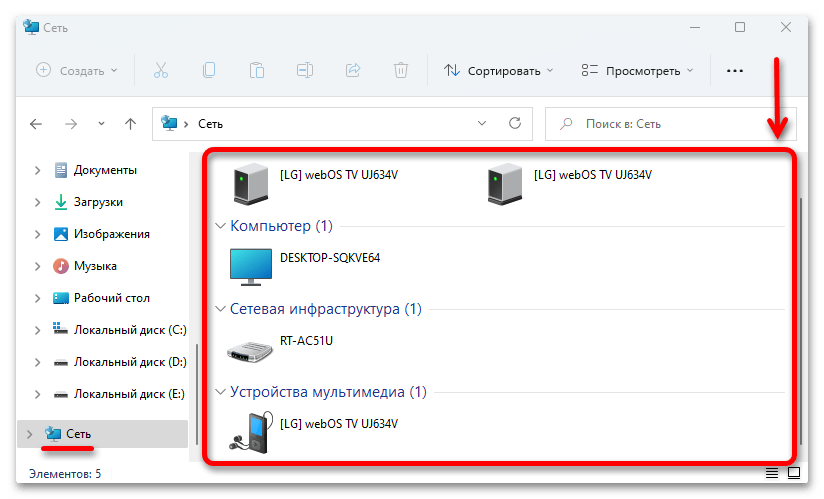Select the first [LG] webOS TV server icon
The height and width of the screenshot is (499, 824).
click(251, 183)
